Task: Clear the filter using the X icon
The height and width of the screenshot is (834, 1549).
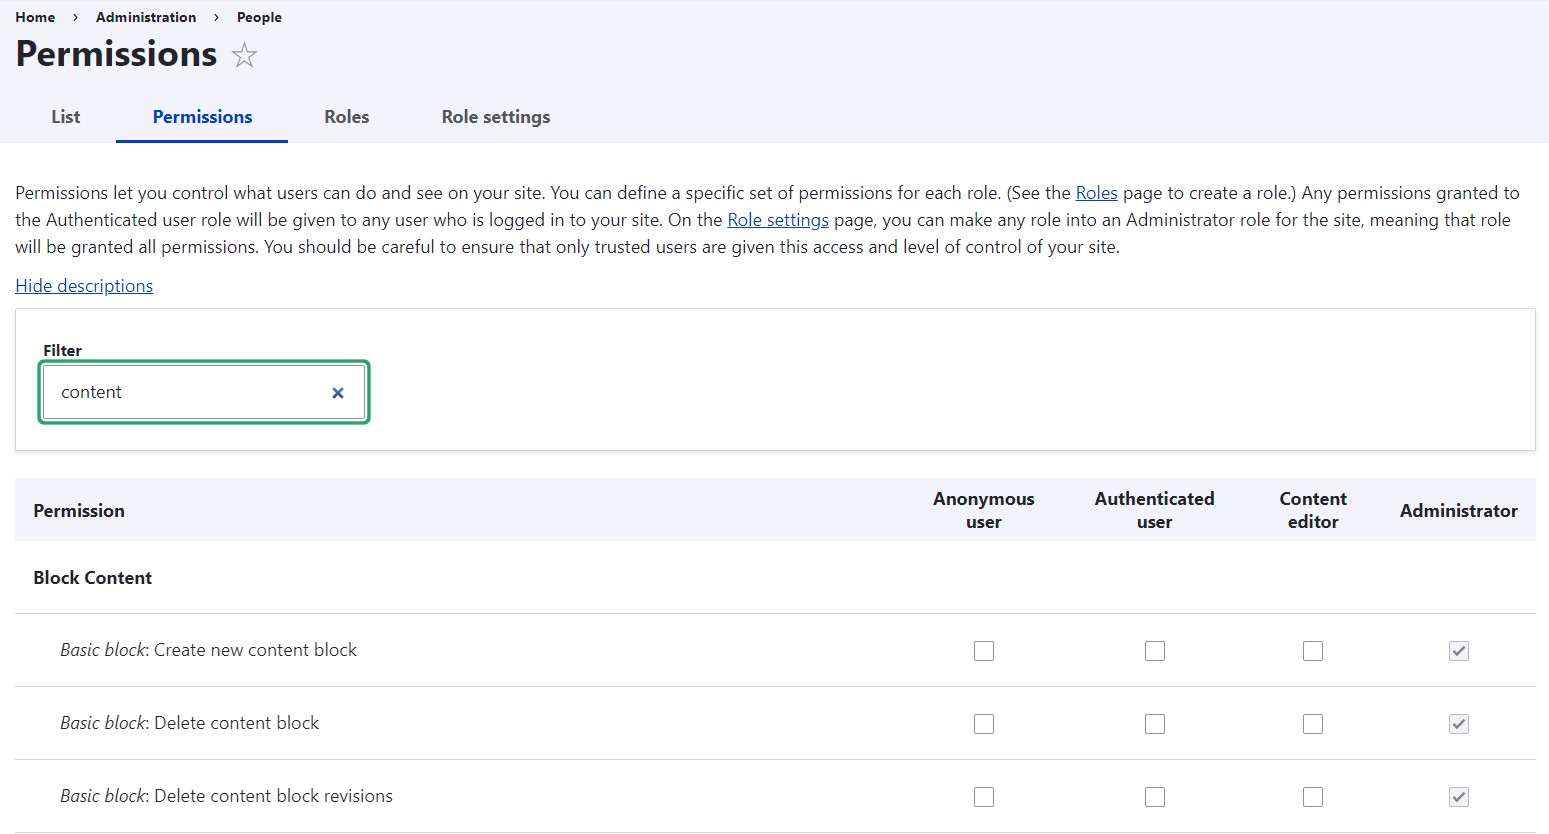Action: click(337, 392)
